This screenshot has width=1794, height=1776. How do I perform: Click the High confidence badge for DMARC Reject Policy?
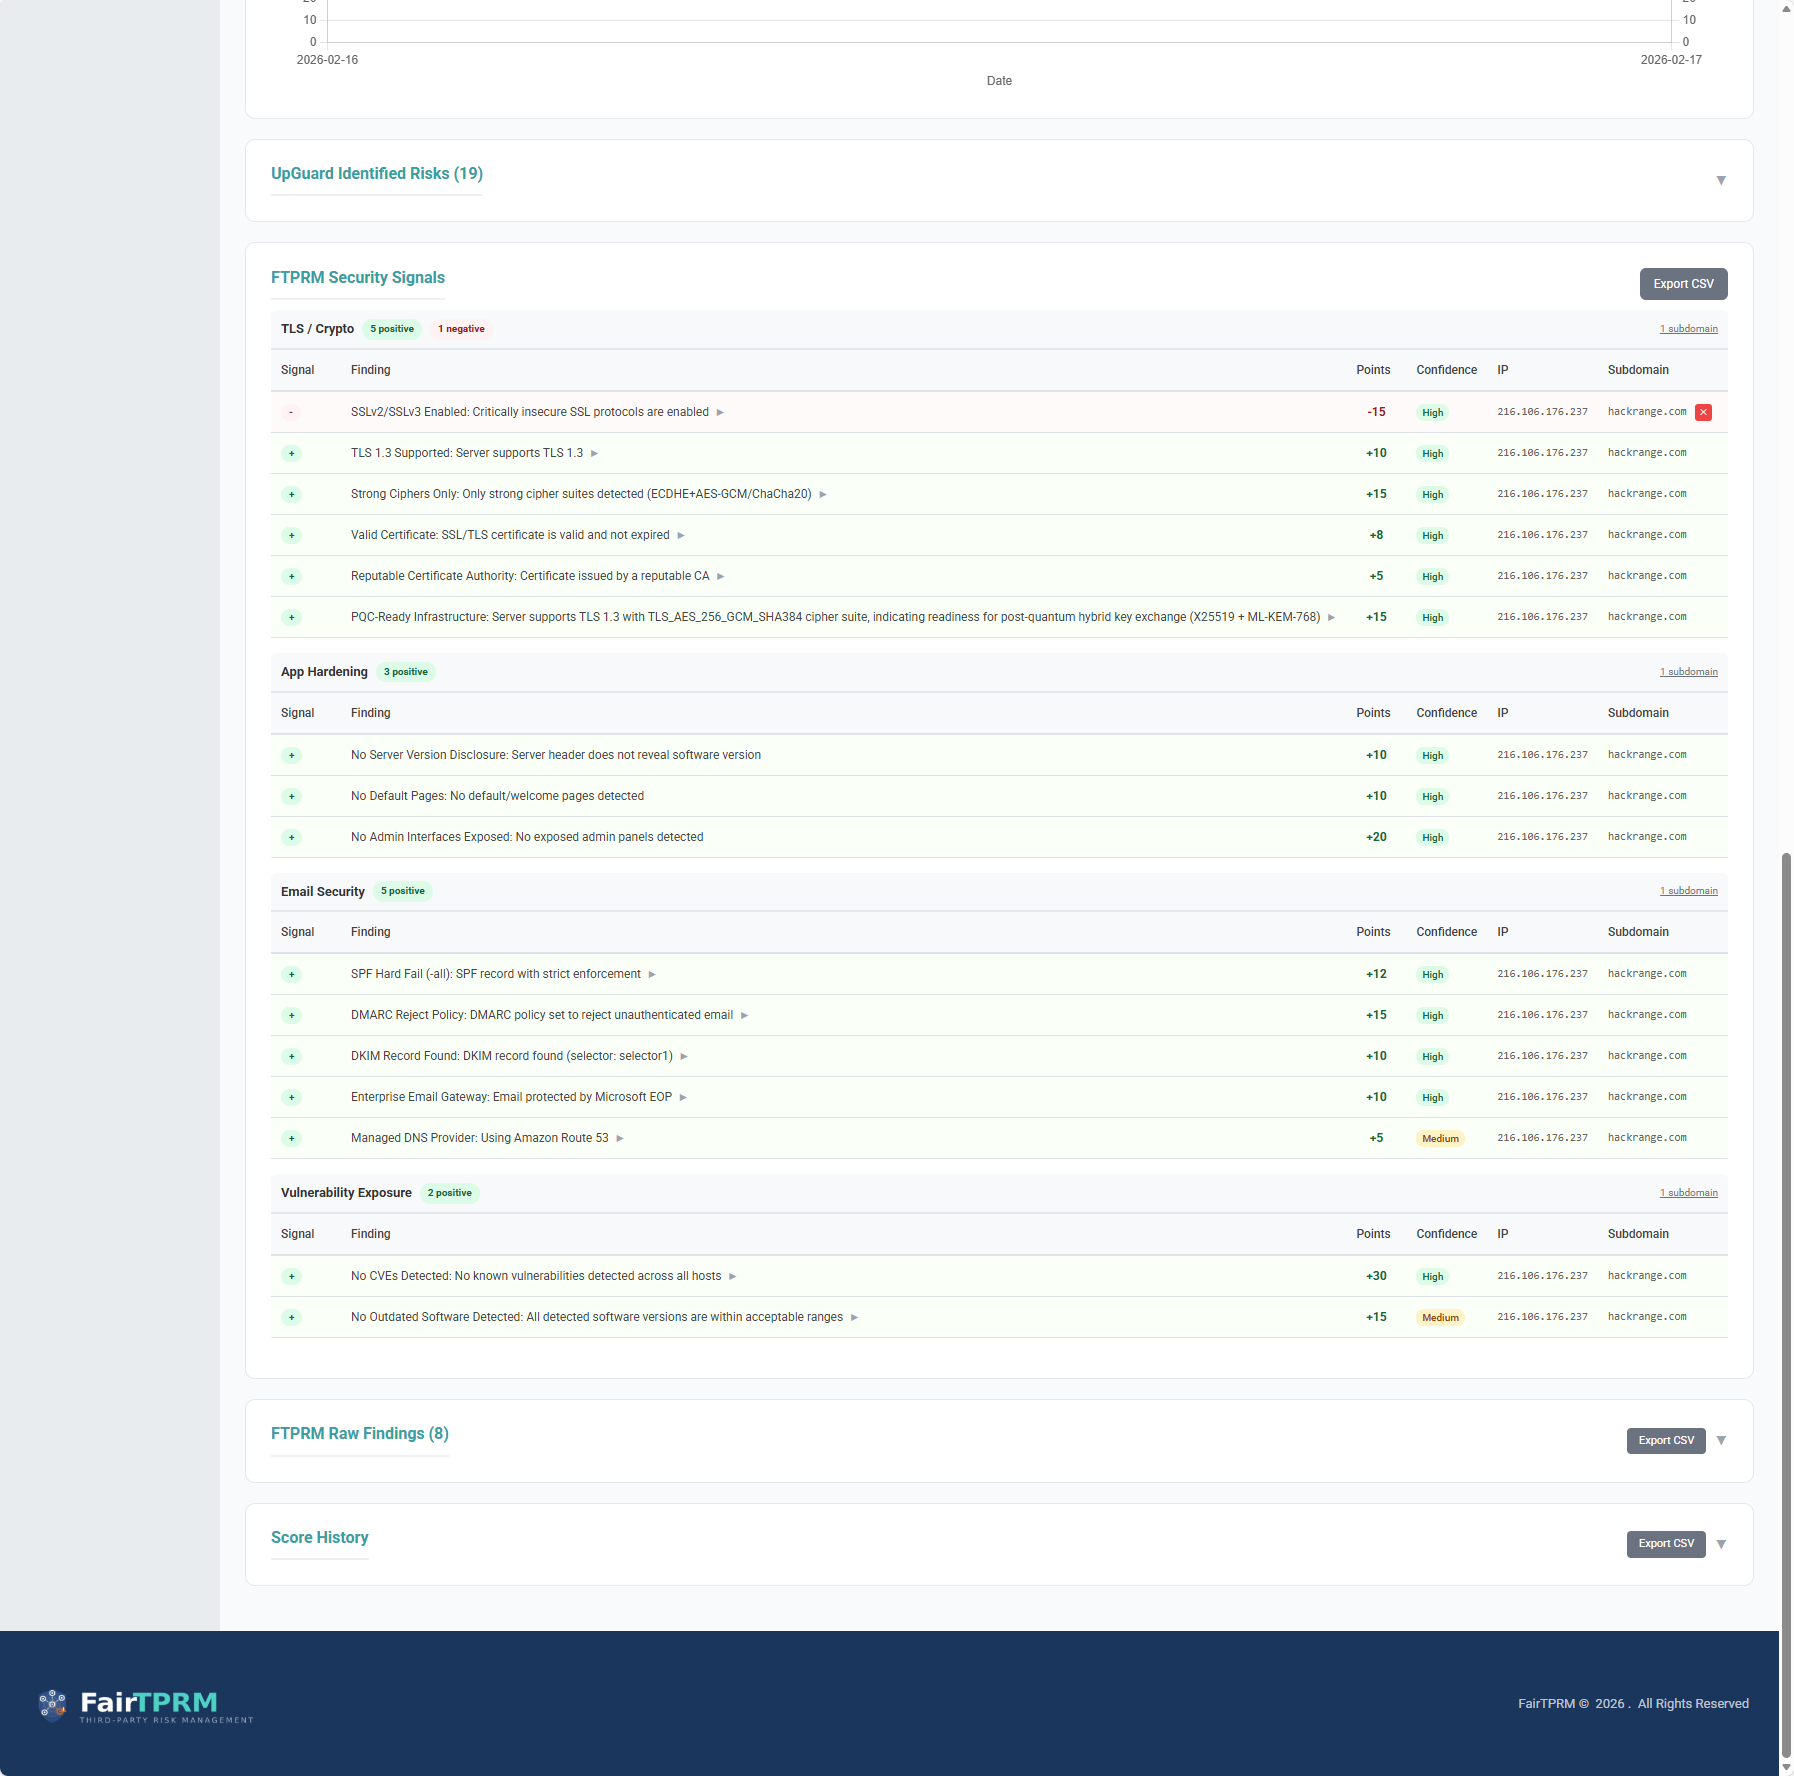point(1432,1016)
